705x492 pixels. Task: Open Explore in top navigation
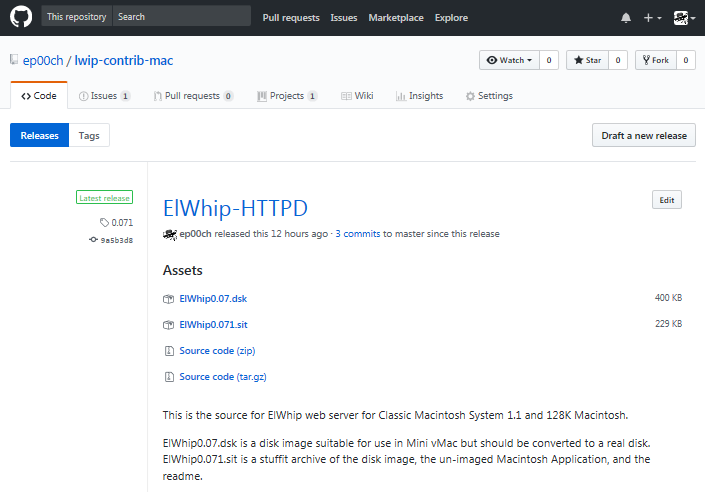point(451,18)
